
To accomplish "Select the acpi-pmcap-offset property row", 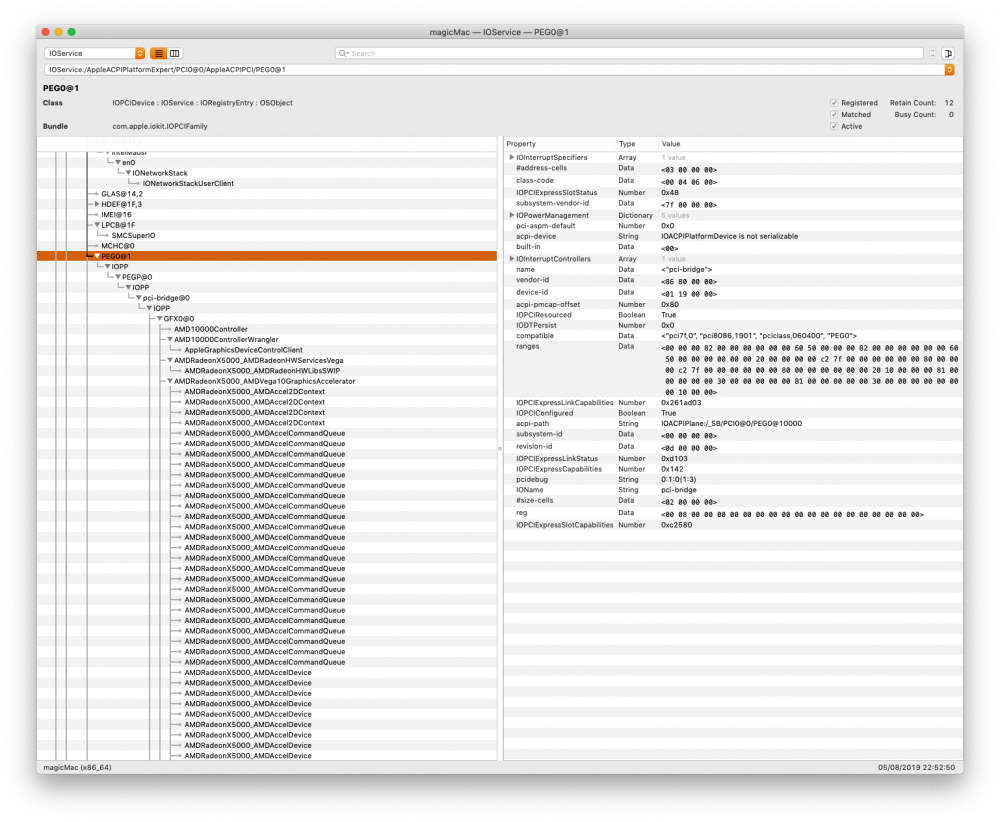I will coord(733,305).
